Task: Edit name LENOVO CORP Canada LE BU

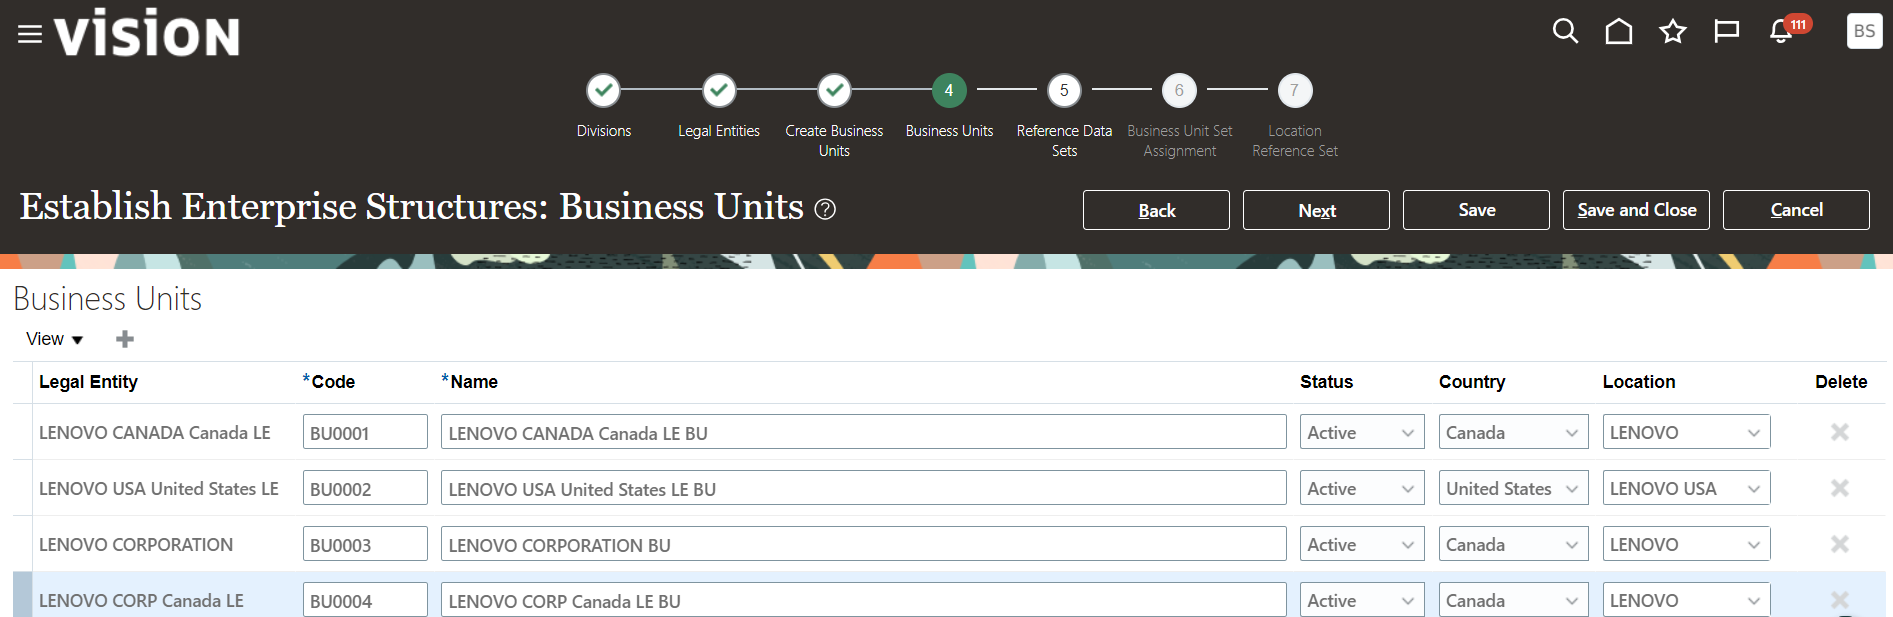Action: pyautogui.click(x=864, y=600)
